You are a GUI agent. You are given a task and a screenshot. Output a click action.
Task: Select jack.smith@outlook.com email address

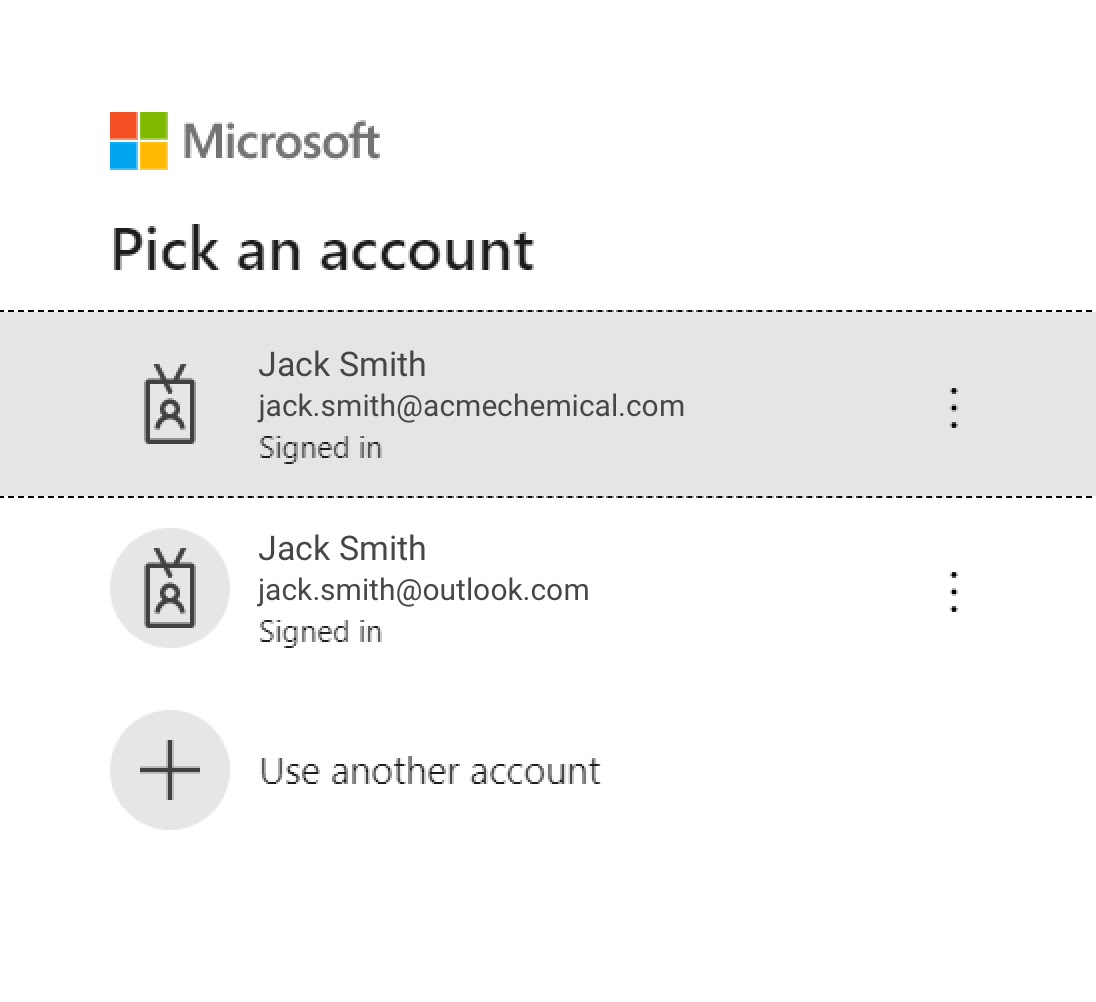point(424,590)
